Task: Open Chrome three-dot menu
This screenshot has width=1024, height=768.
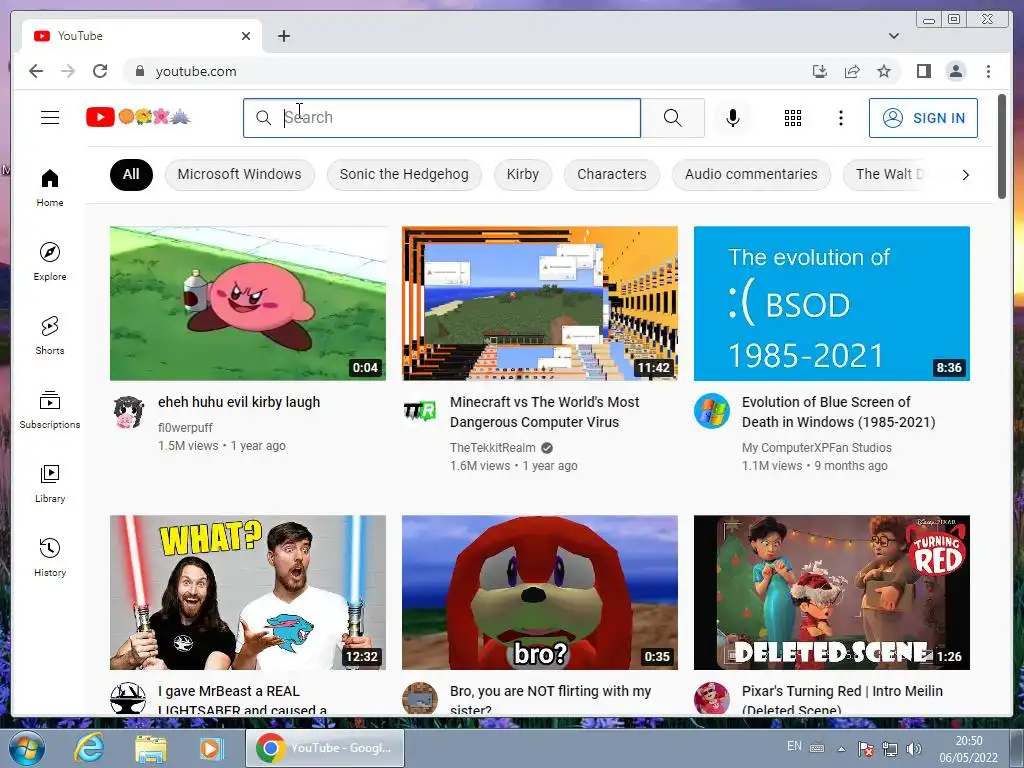Action: tap(988, 71)
